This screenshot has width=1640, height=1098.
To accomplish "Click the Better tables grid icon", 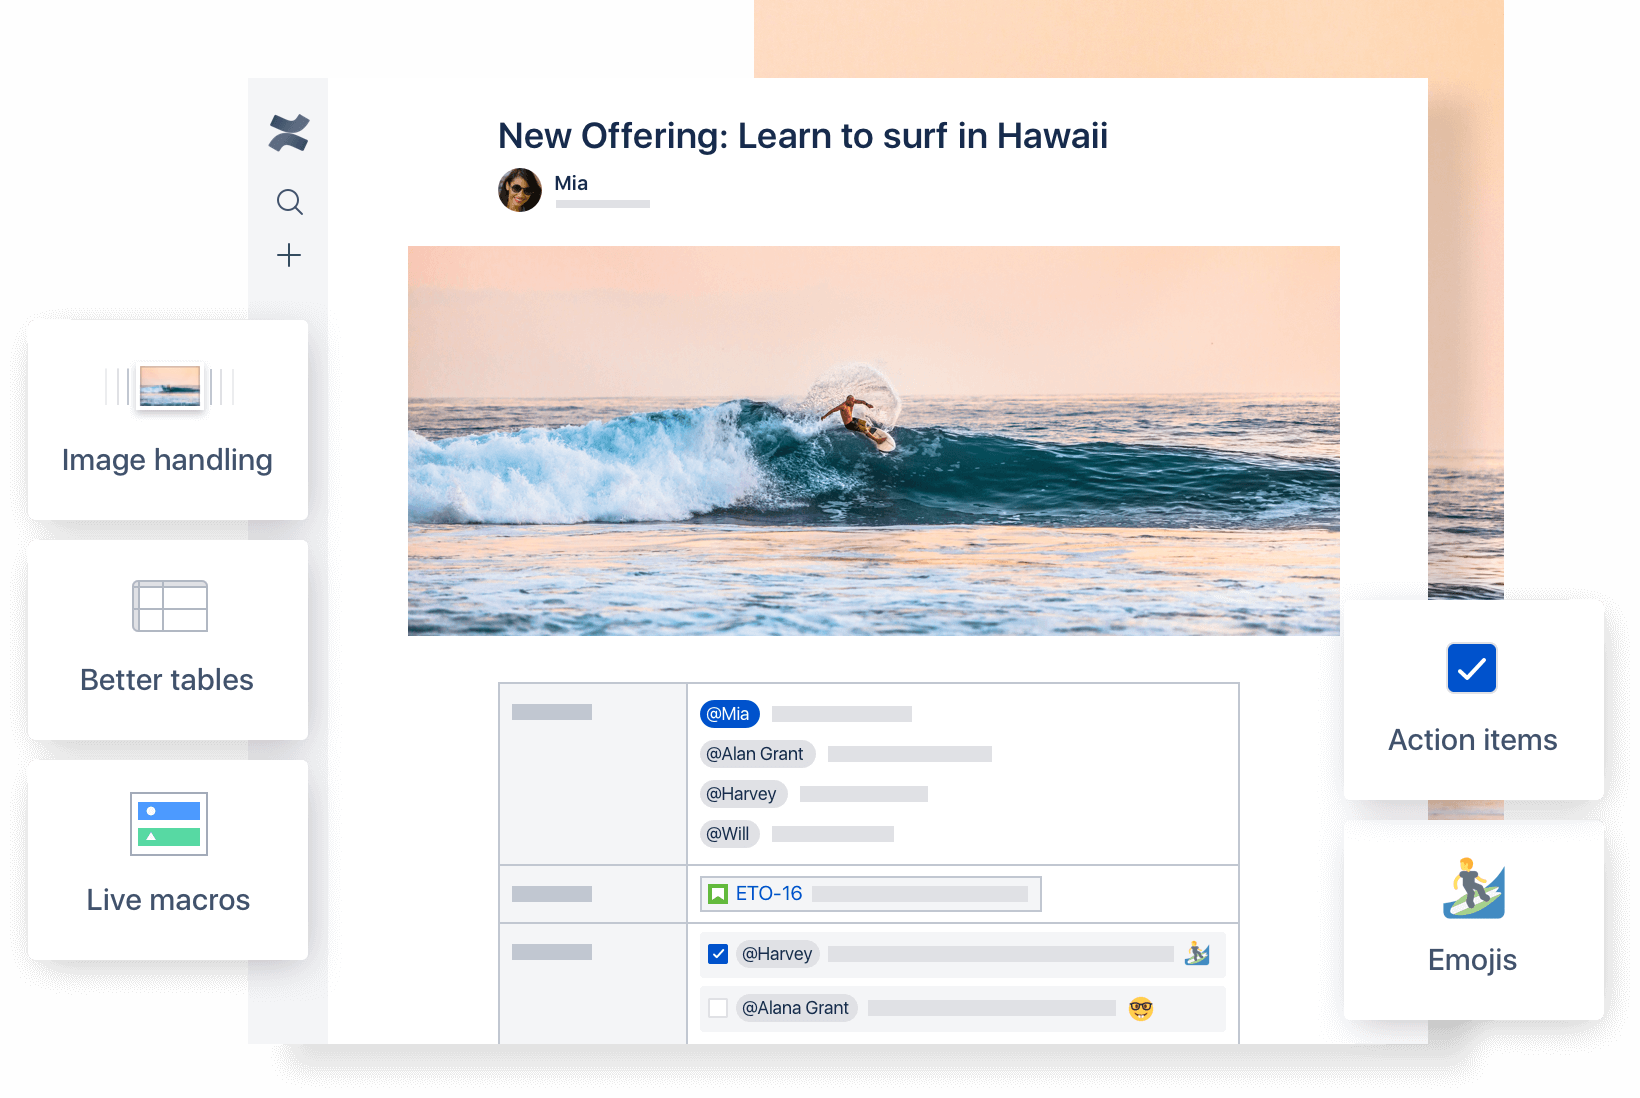I will [x=167, y=605].
